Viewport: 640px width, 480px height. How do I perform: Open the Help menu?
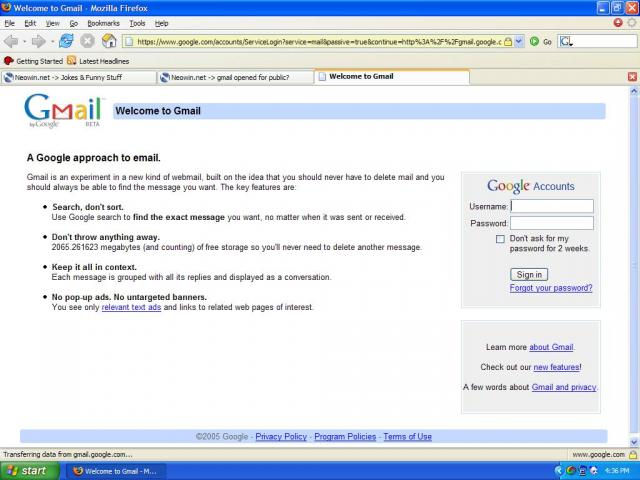coord(161,23)
